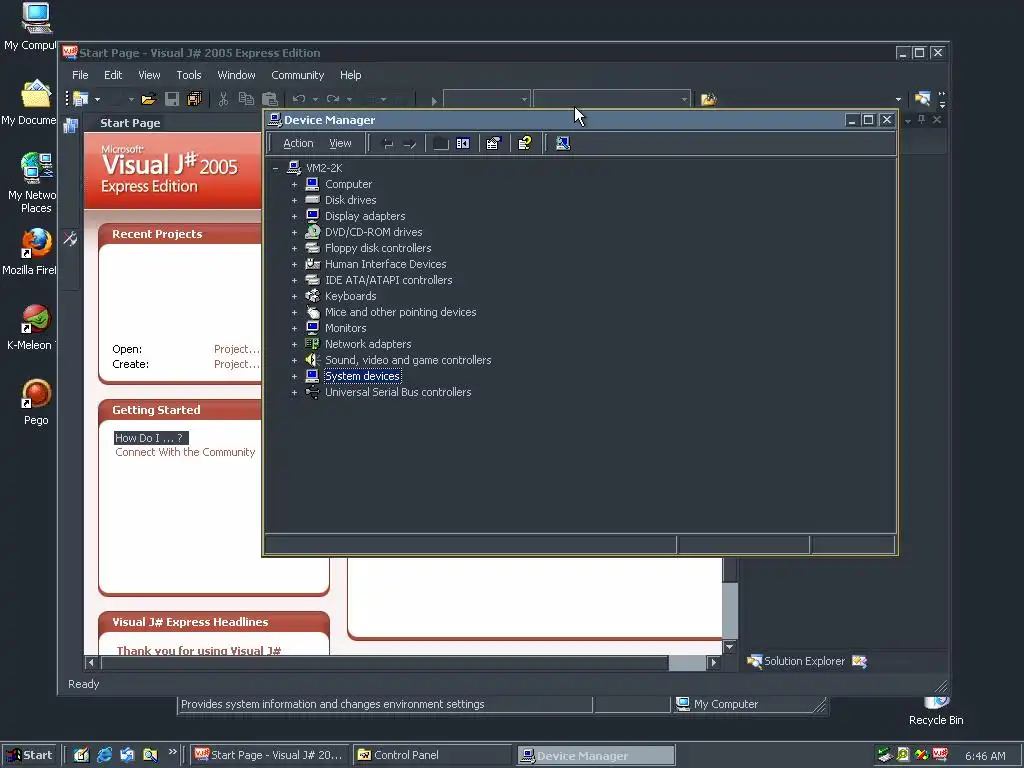Expand the Computer node in device tree
The image size is (1024, 768).
coord(295,185)
